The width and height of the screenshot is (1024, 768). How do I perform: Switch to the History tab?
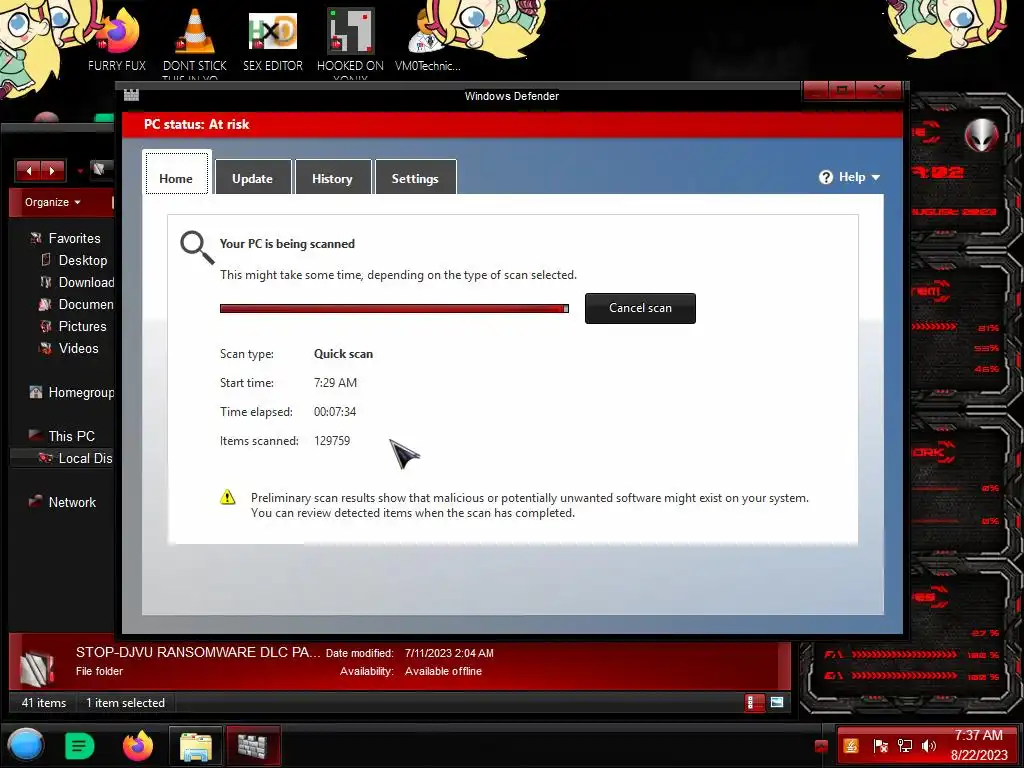(332, 177)
